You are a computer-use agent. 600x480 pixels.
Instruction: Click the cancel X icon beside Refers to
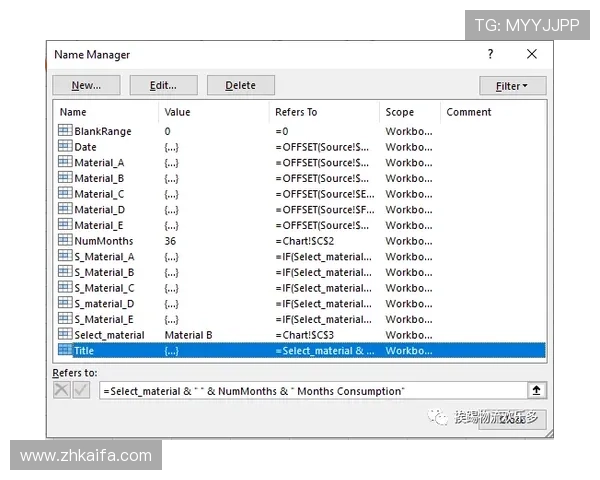pos(62,391)
